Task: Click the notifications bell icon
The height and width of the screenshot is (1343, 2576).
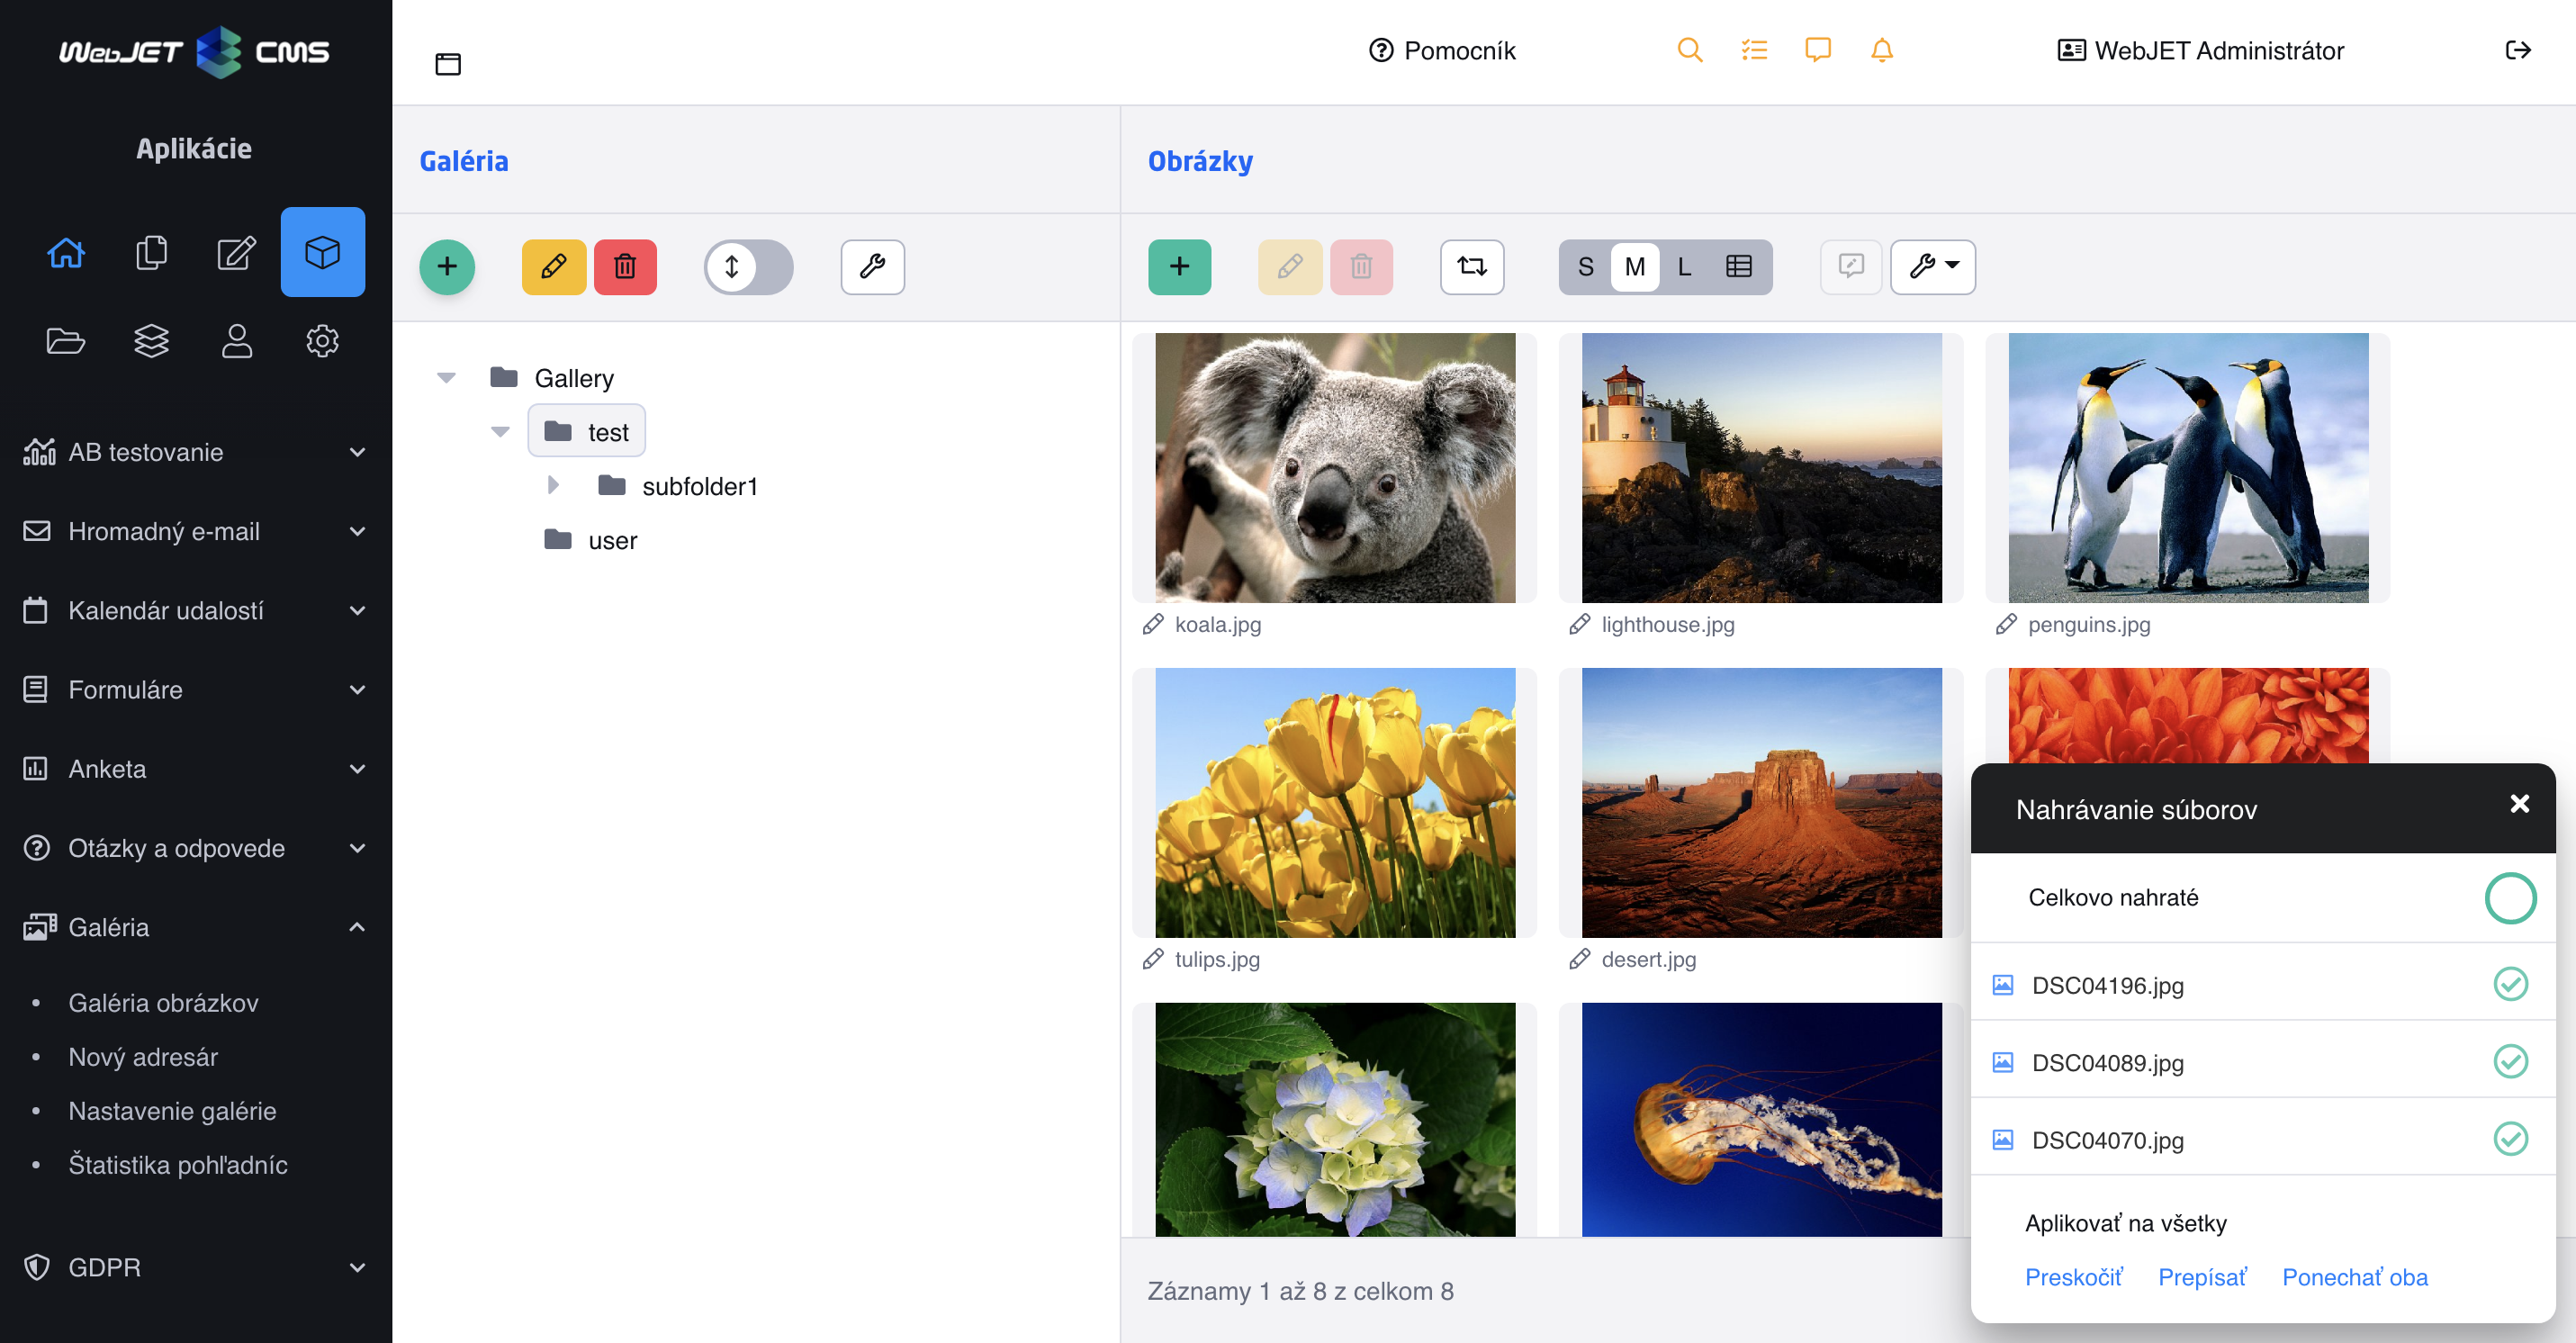Action: (x=1881, y=50)
